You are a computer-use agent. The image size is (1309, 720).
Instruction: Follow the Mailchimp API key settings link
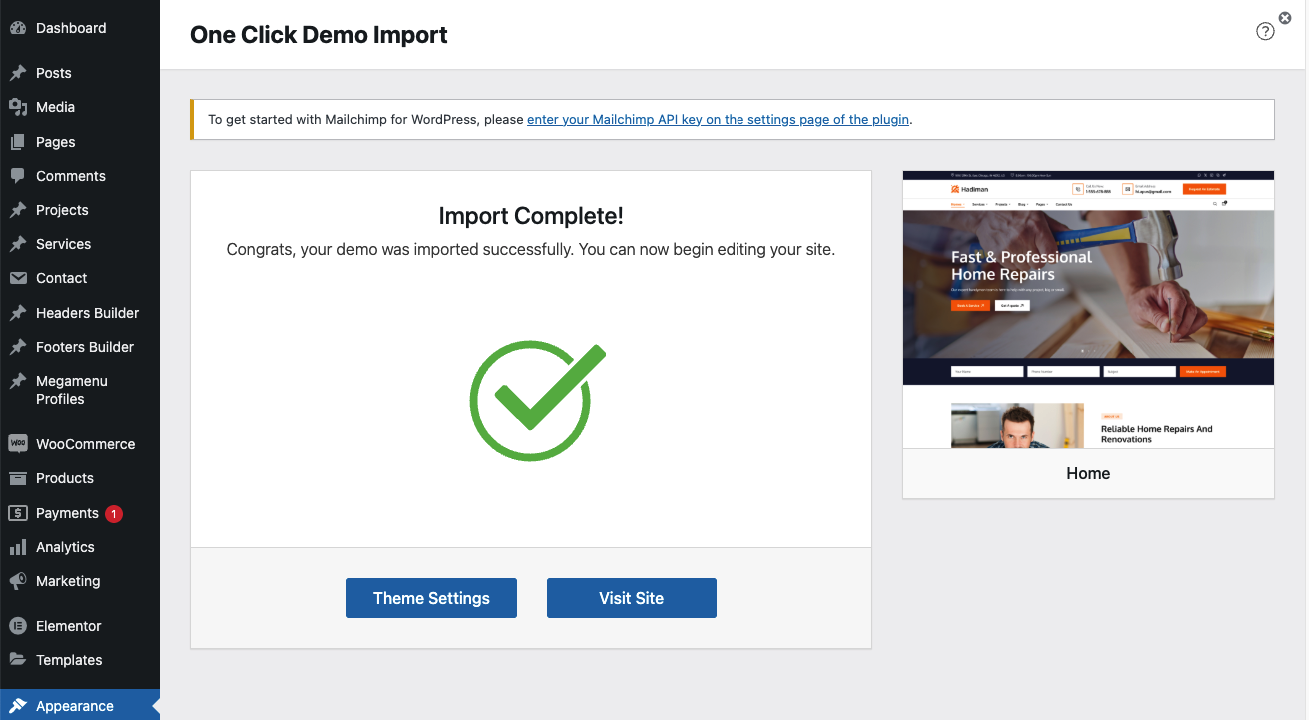717,119
